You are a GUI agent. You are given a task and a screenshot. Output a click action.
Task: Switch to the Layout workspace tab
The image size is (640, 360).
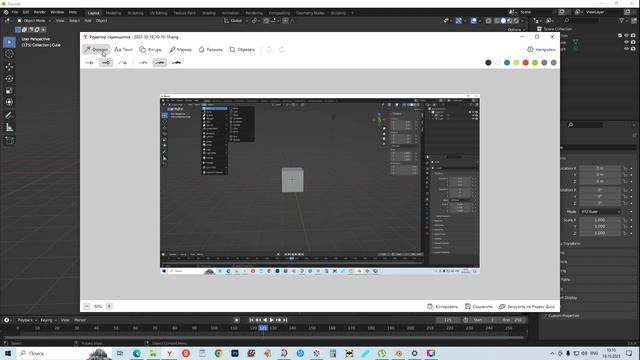pyautogui.click(x=93, y=13)
